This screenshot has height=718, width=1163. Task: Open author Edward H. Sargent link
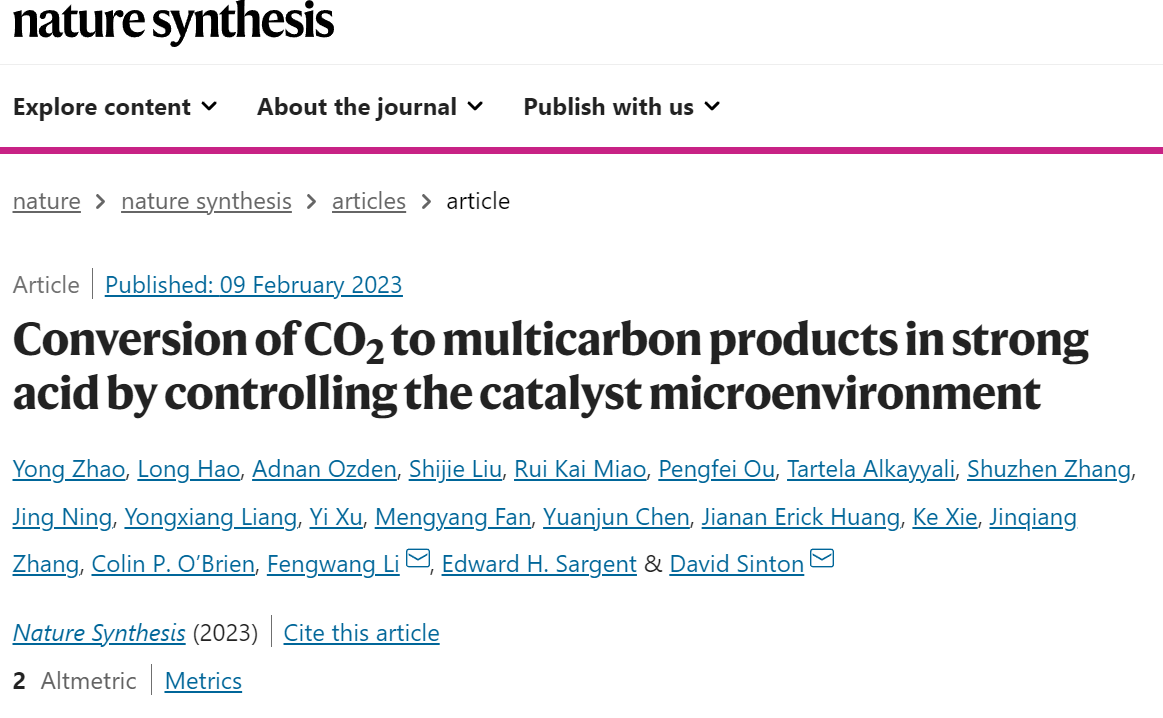(539, 564)
